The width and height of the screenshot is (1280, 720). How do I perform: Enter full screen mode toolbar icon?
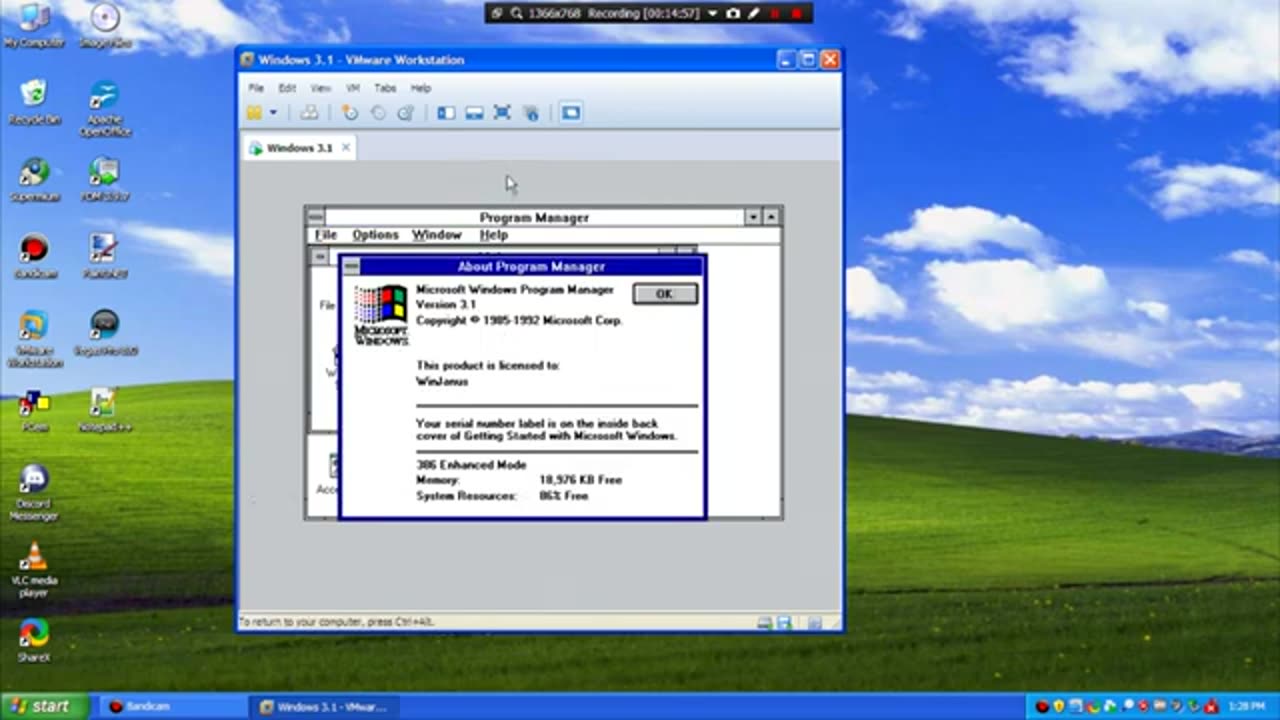click(x=502, y=113)
